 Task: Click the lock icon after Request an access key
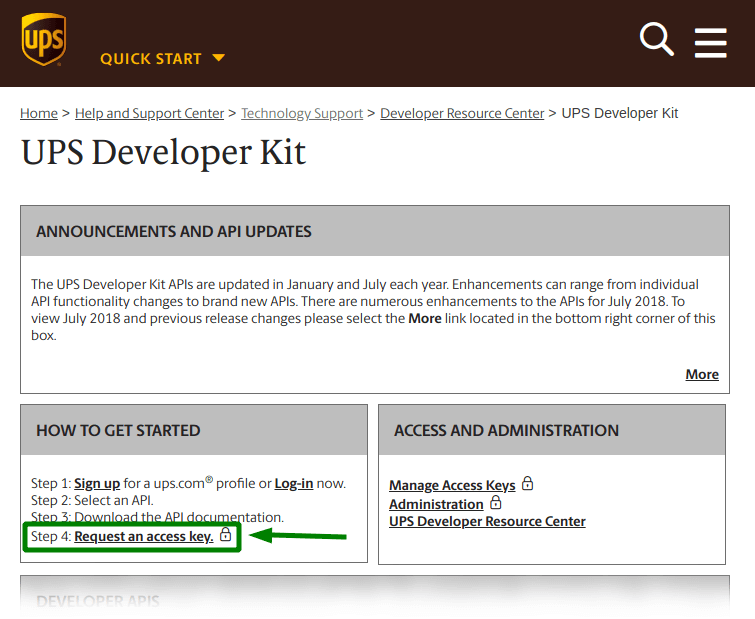click(225, 534)
